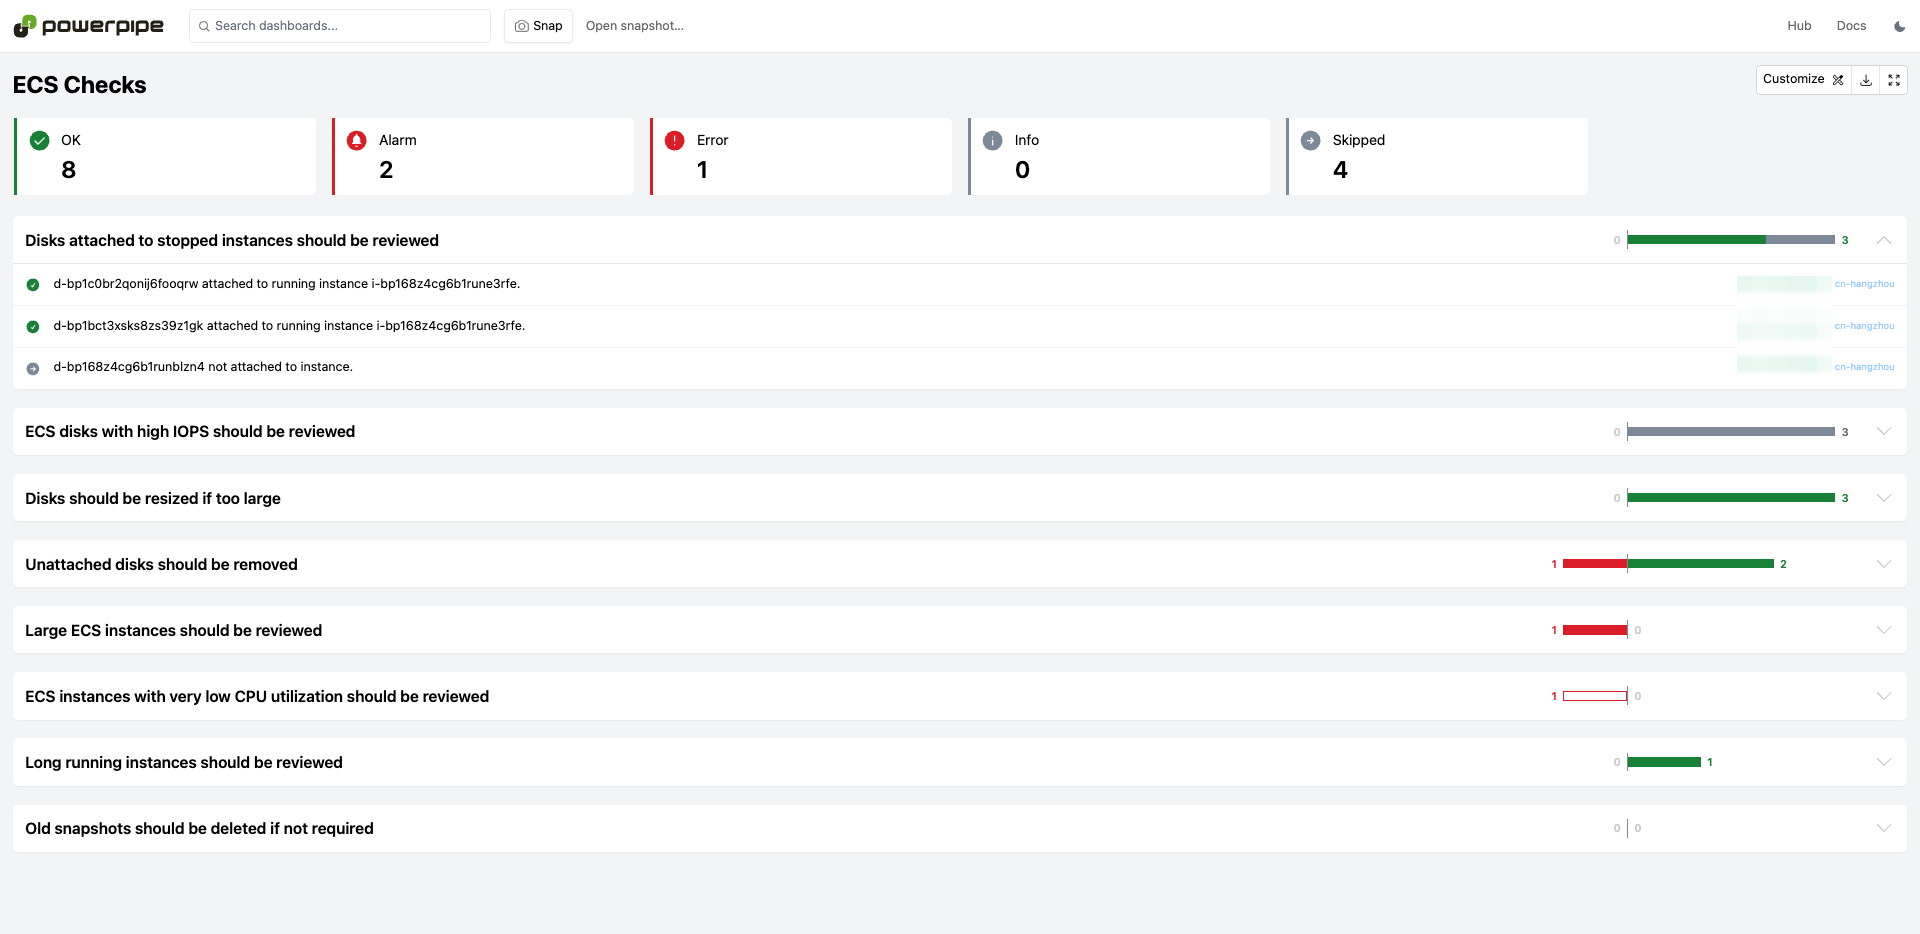Click the ECS disks with high IOPS grey bar
Image resolution: width=1920 pixels, height=934 pixels.
(x=1731, y=431)
